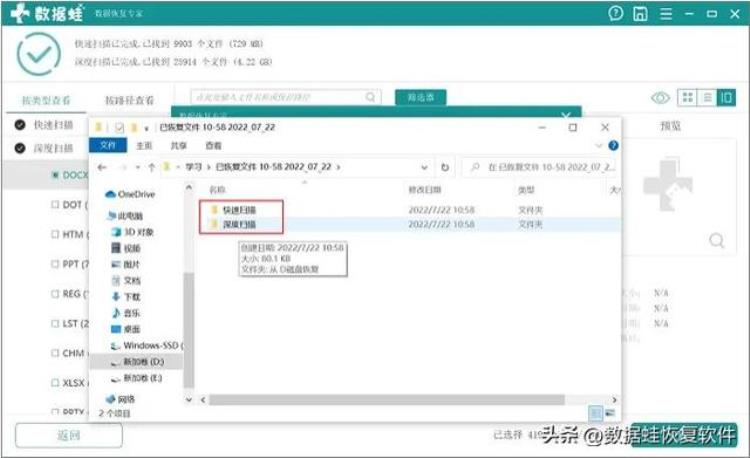The image size is (750, 458).
Task: Switch to list view in 数据蛙
Action: tap(707, 98)
